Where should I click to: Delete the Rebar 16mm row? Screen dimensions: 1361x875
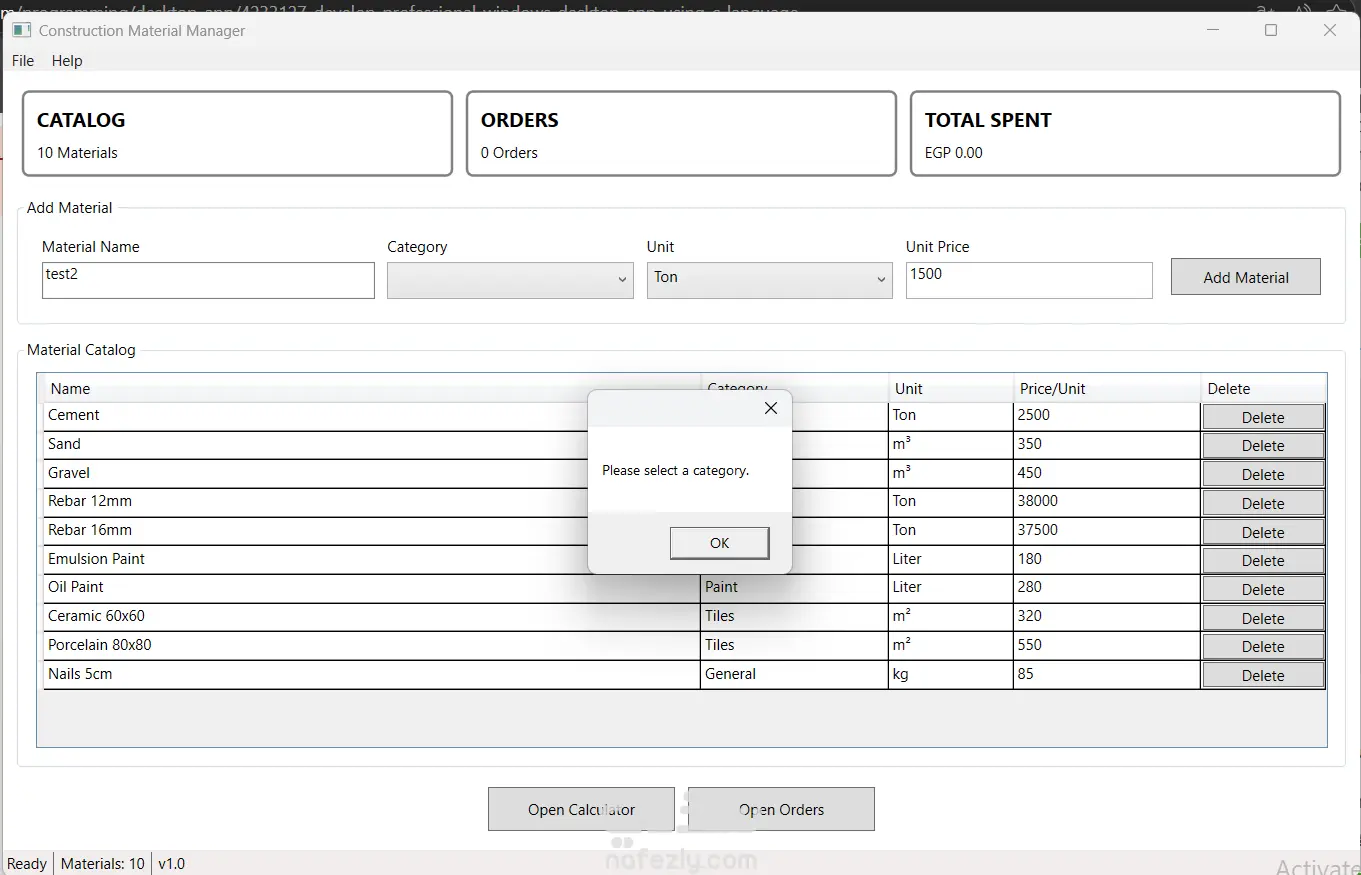pyautogui.click(x=1263, y=532)
